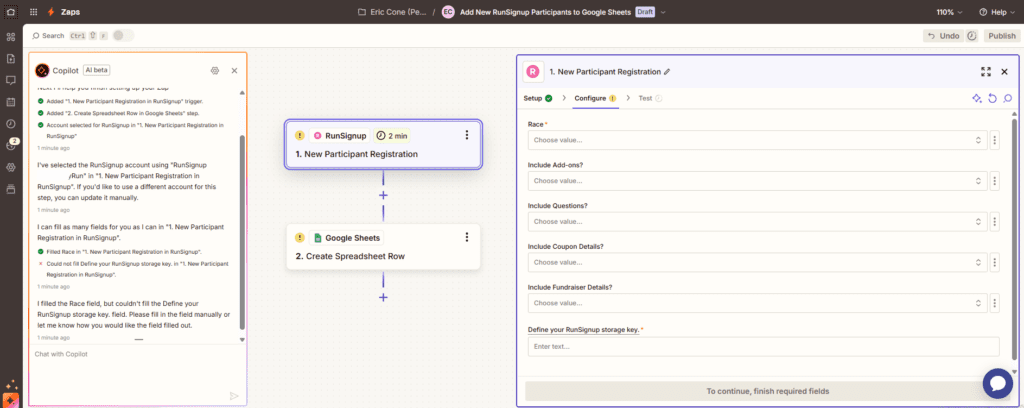The image size is (1024, 408).
Task: Click the orange Copilot icon at sidebar bottom
Action: tap(10, 400)
